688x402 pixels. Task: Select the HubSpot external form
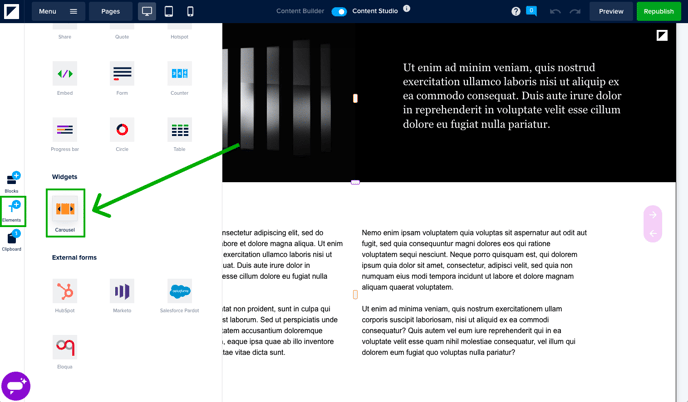coord(65,291)
